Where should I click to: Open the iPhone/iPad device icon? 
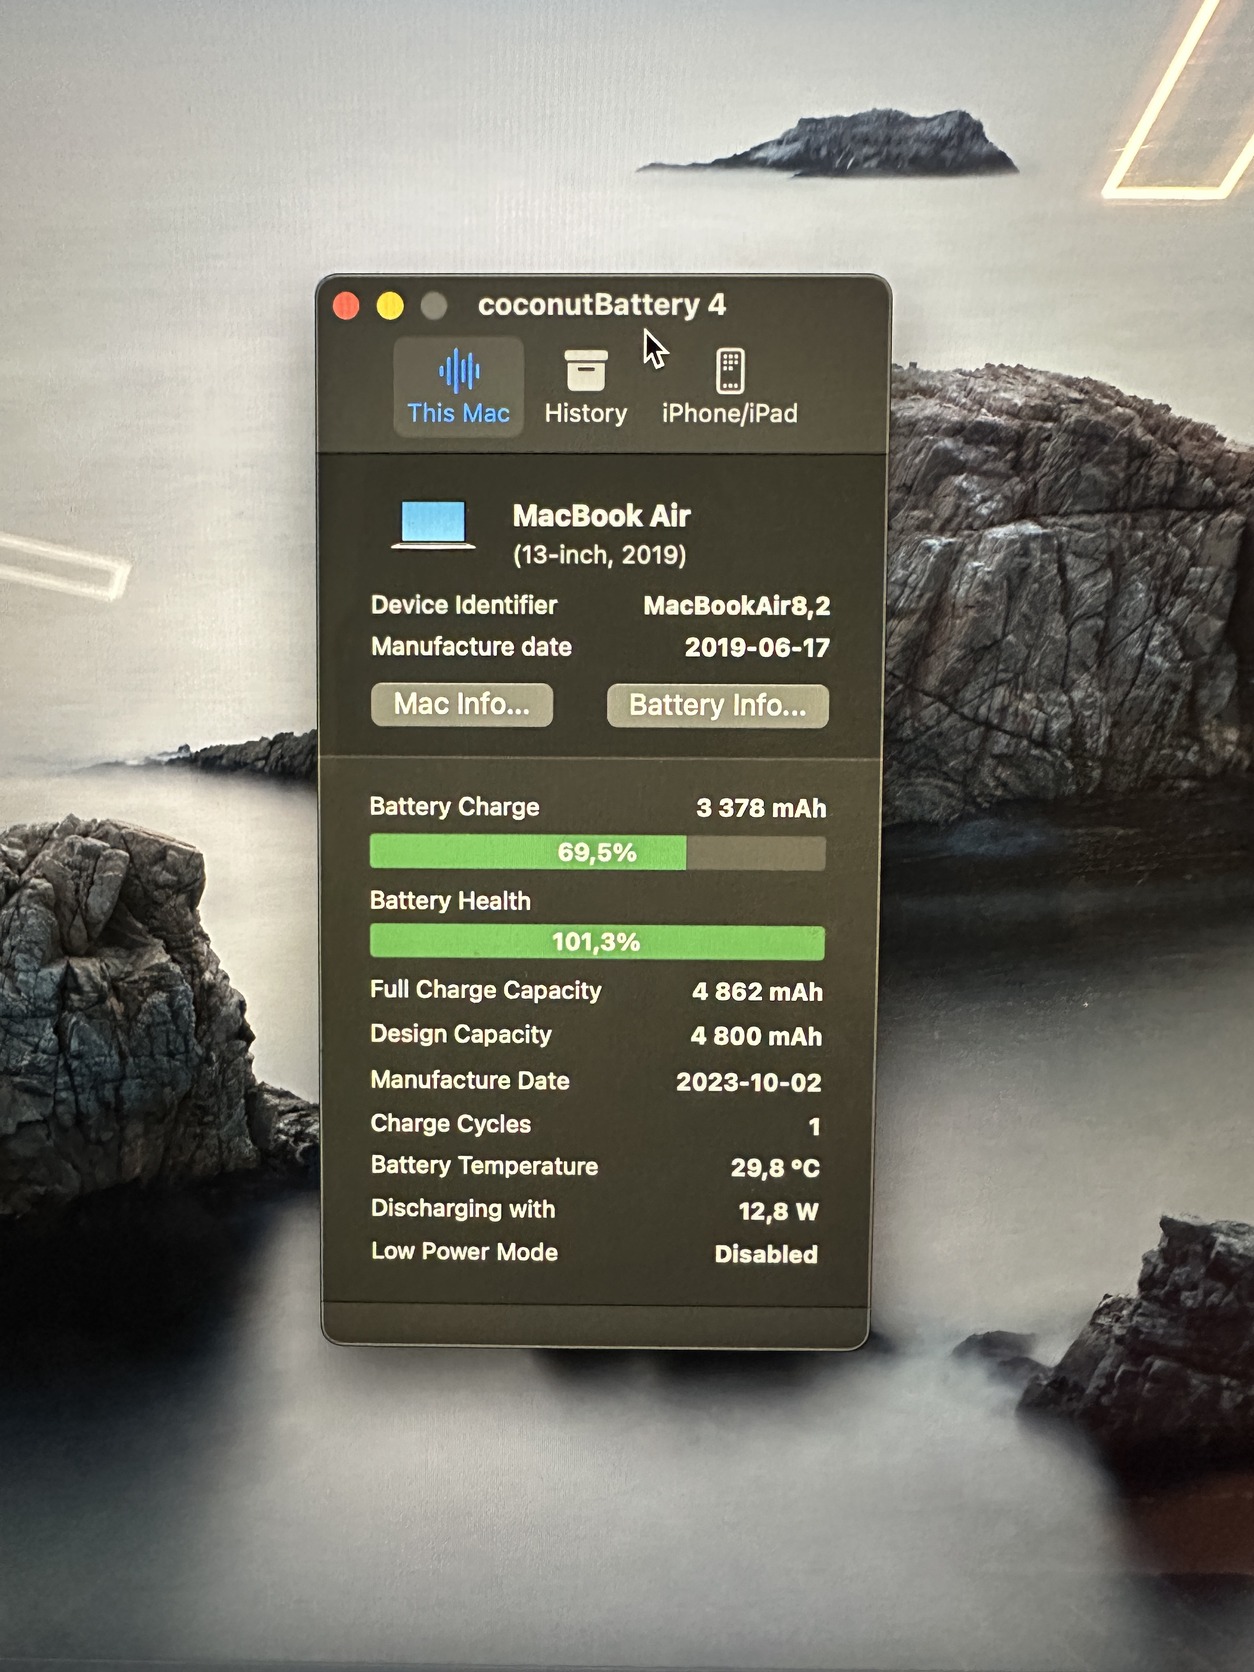tap(730, 371)
